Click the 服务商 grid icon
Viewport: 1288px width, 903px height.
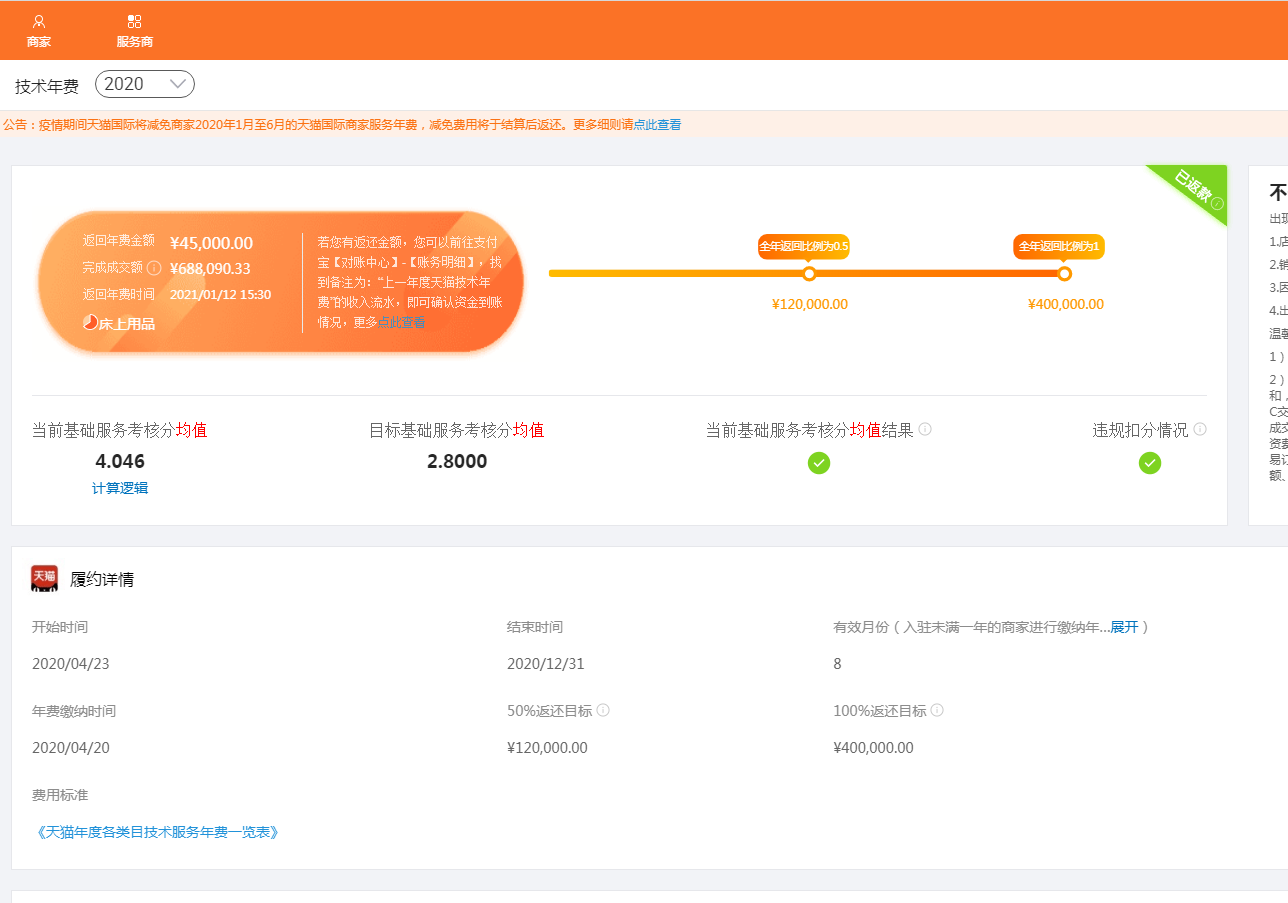click(x=134, y=21)
